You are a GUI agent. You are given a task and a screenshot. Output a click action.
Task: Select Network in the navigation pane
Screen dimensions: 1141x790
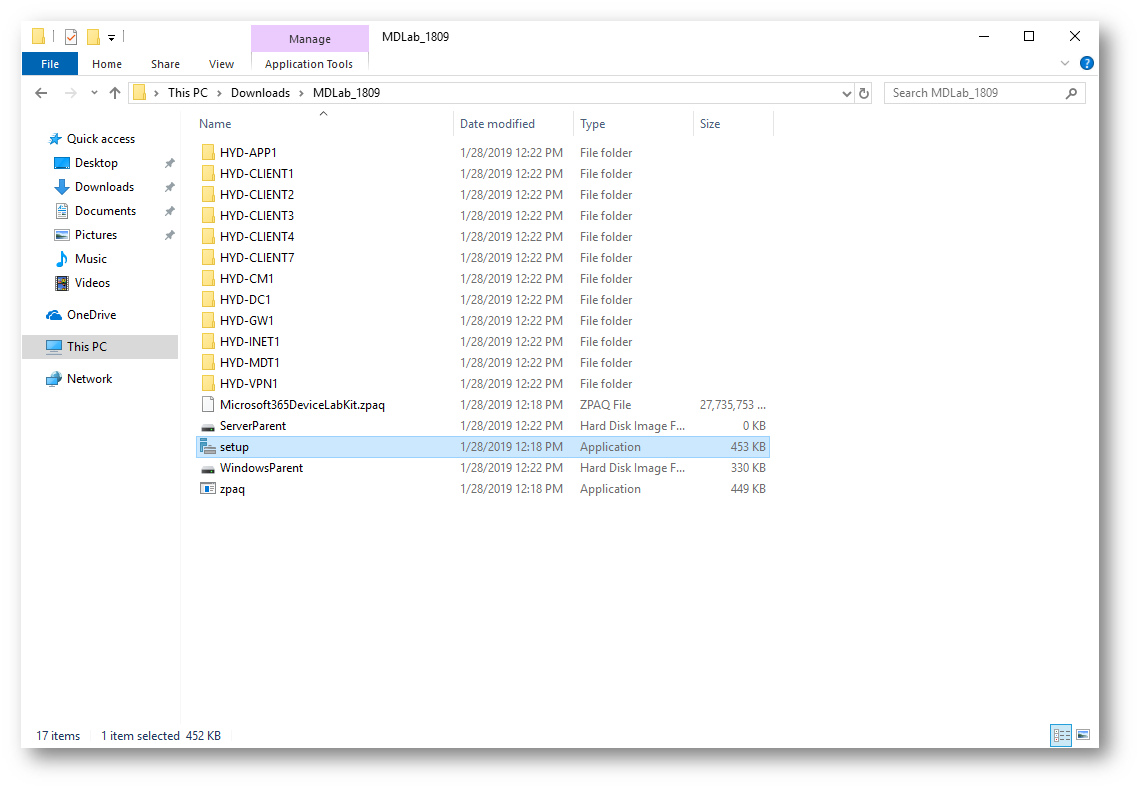[90, 379]
